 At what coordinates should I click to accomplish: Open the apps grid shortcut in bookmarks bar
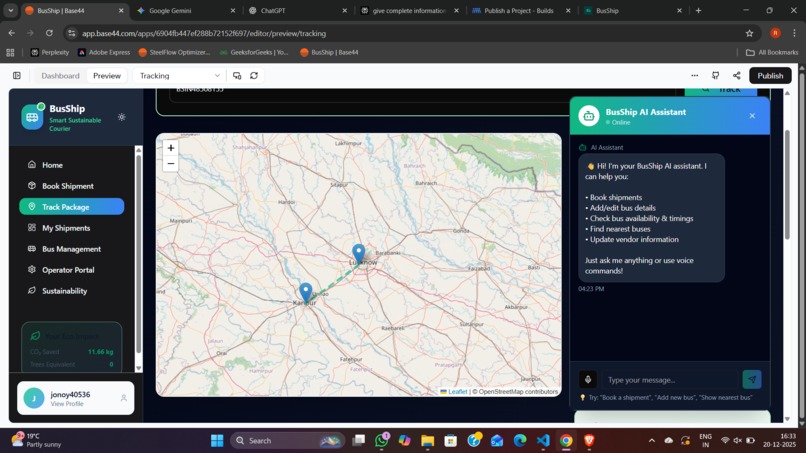(x=10, y=52)
